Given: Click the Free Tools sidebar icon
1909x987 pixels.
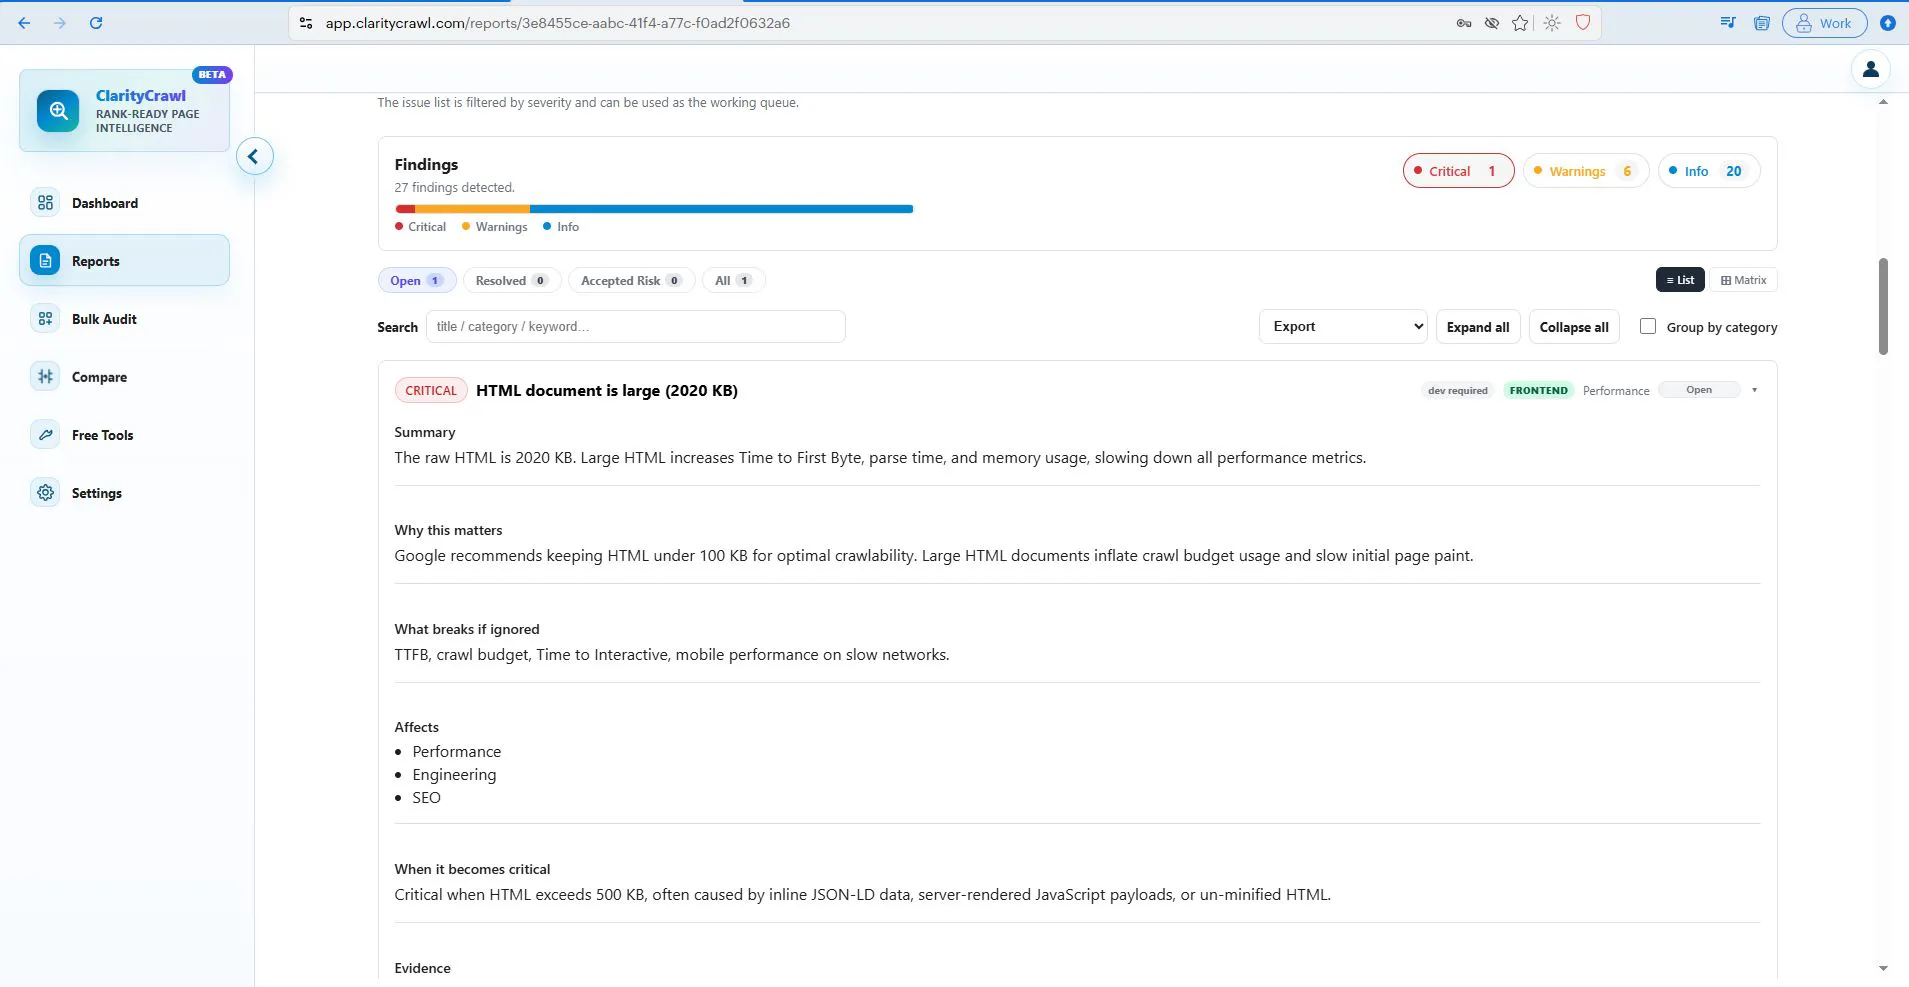Looking at the screenshot, I should tap(45, 435).
